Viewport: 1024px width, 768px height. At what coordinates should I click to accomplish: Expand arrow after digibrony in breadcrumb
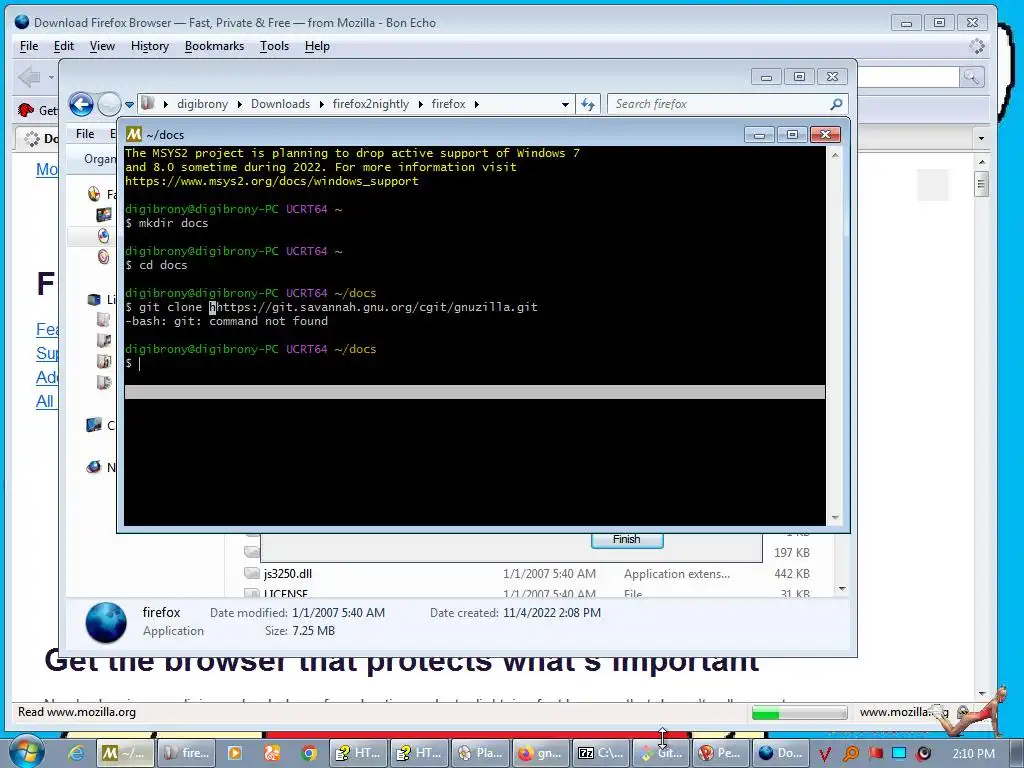tap(240, 104)
